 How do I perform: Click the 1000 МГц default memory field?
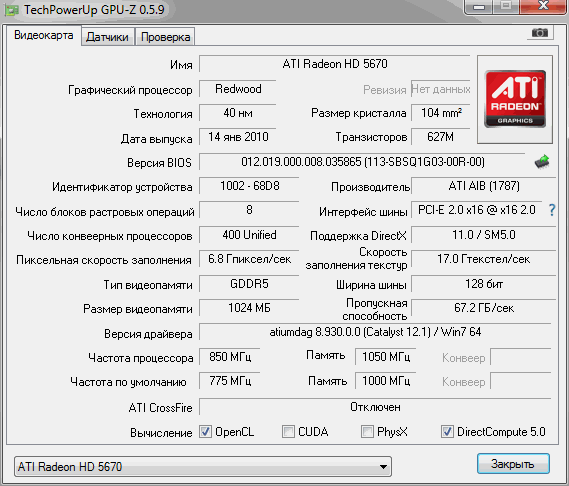point(386,381)
